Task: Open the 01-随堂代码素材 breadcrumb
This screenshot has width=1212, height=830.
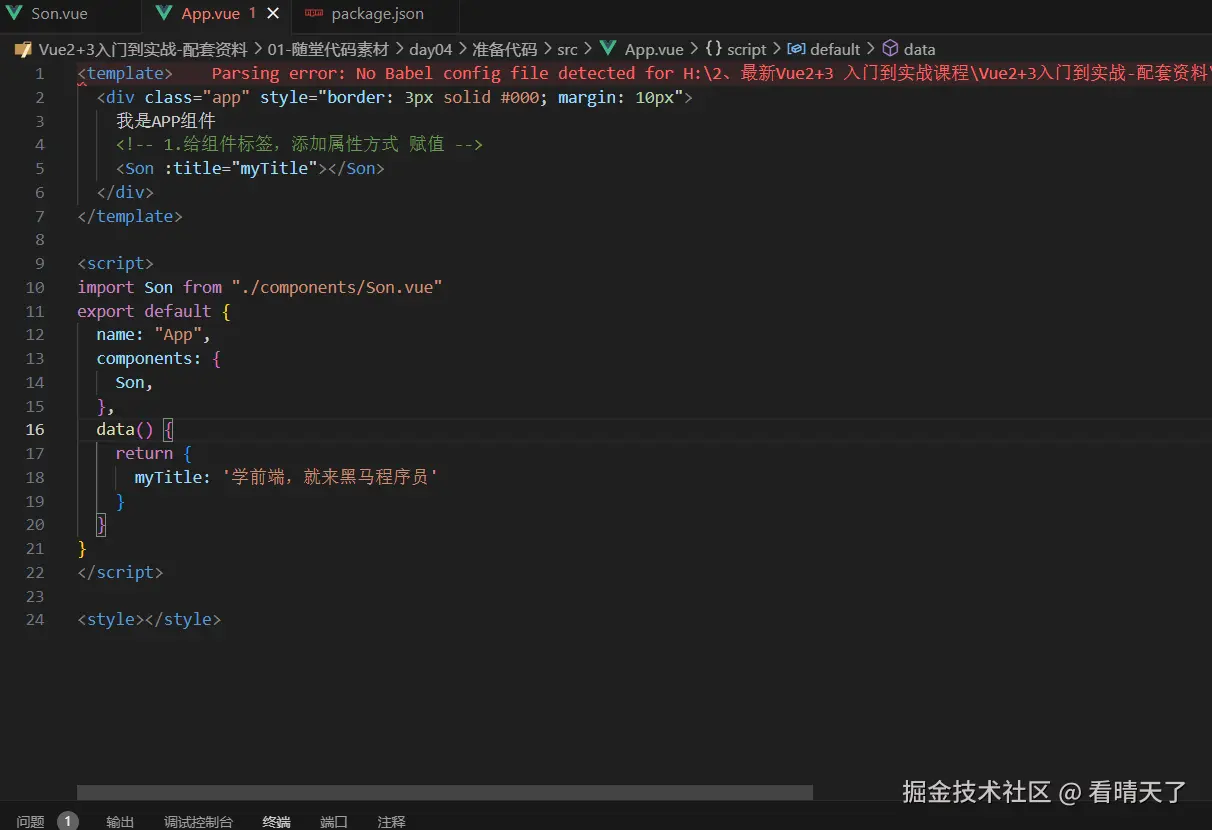Action: click(x=328, y=49)
